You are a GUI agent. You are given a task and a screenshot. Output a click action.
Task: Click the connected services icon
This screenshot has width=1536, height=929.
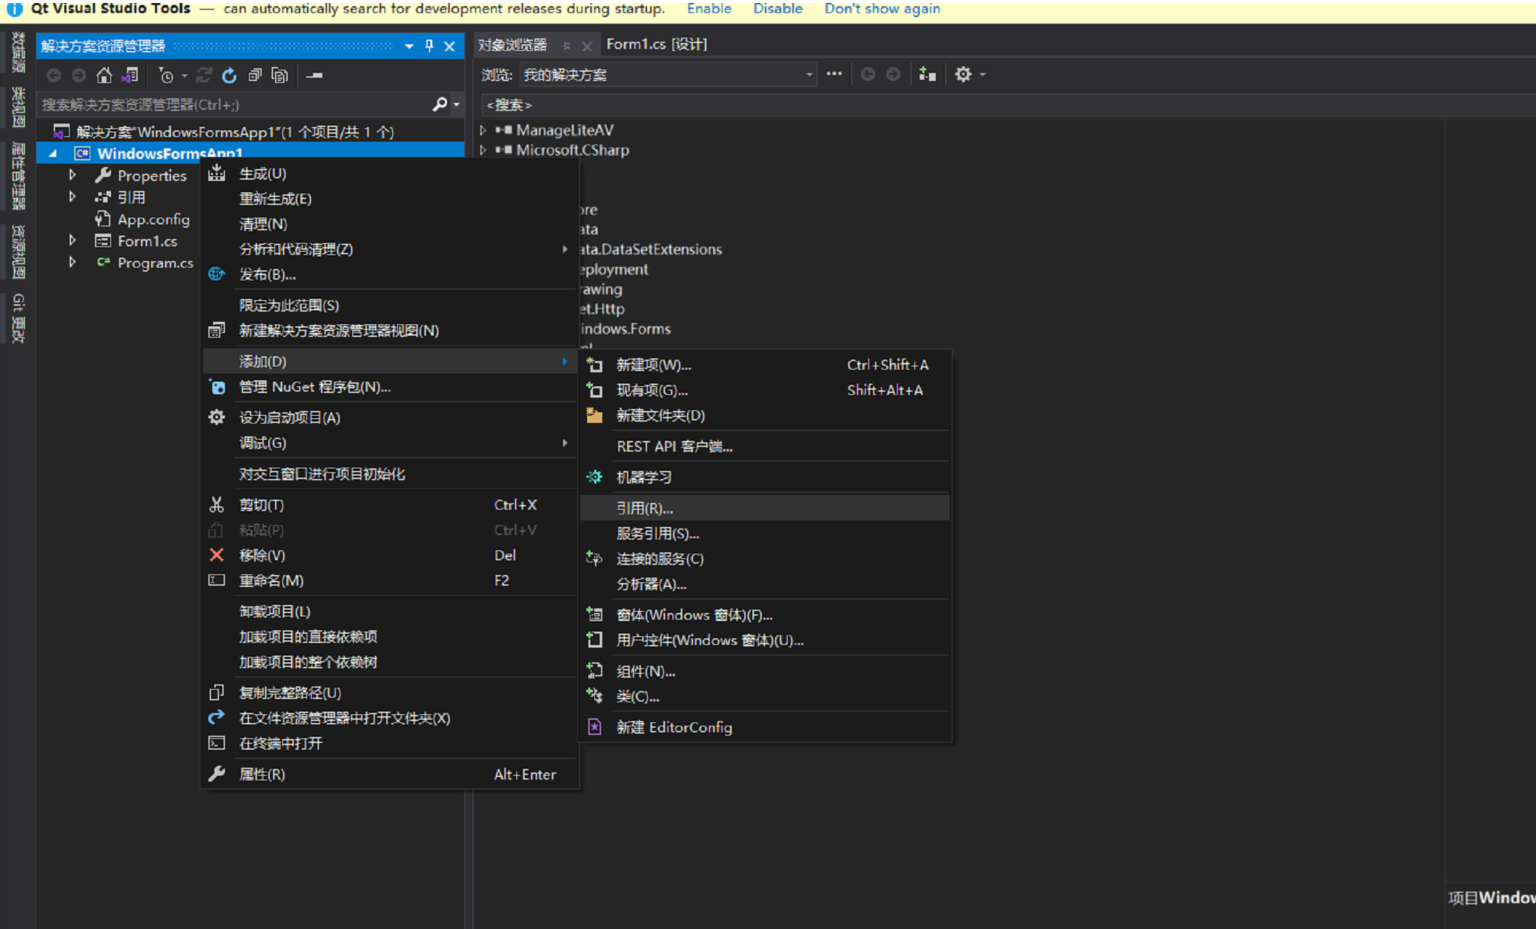point(595,559)
